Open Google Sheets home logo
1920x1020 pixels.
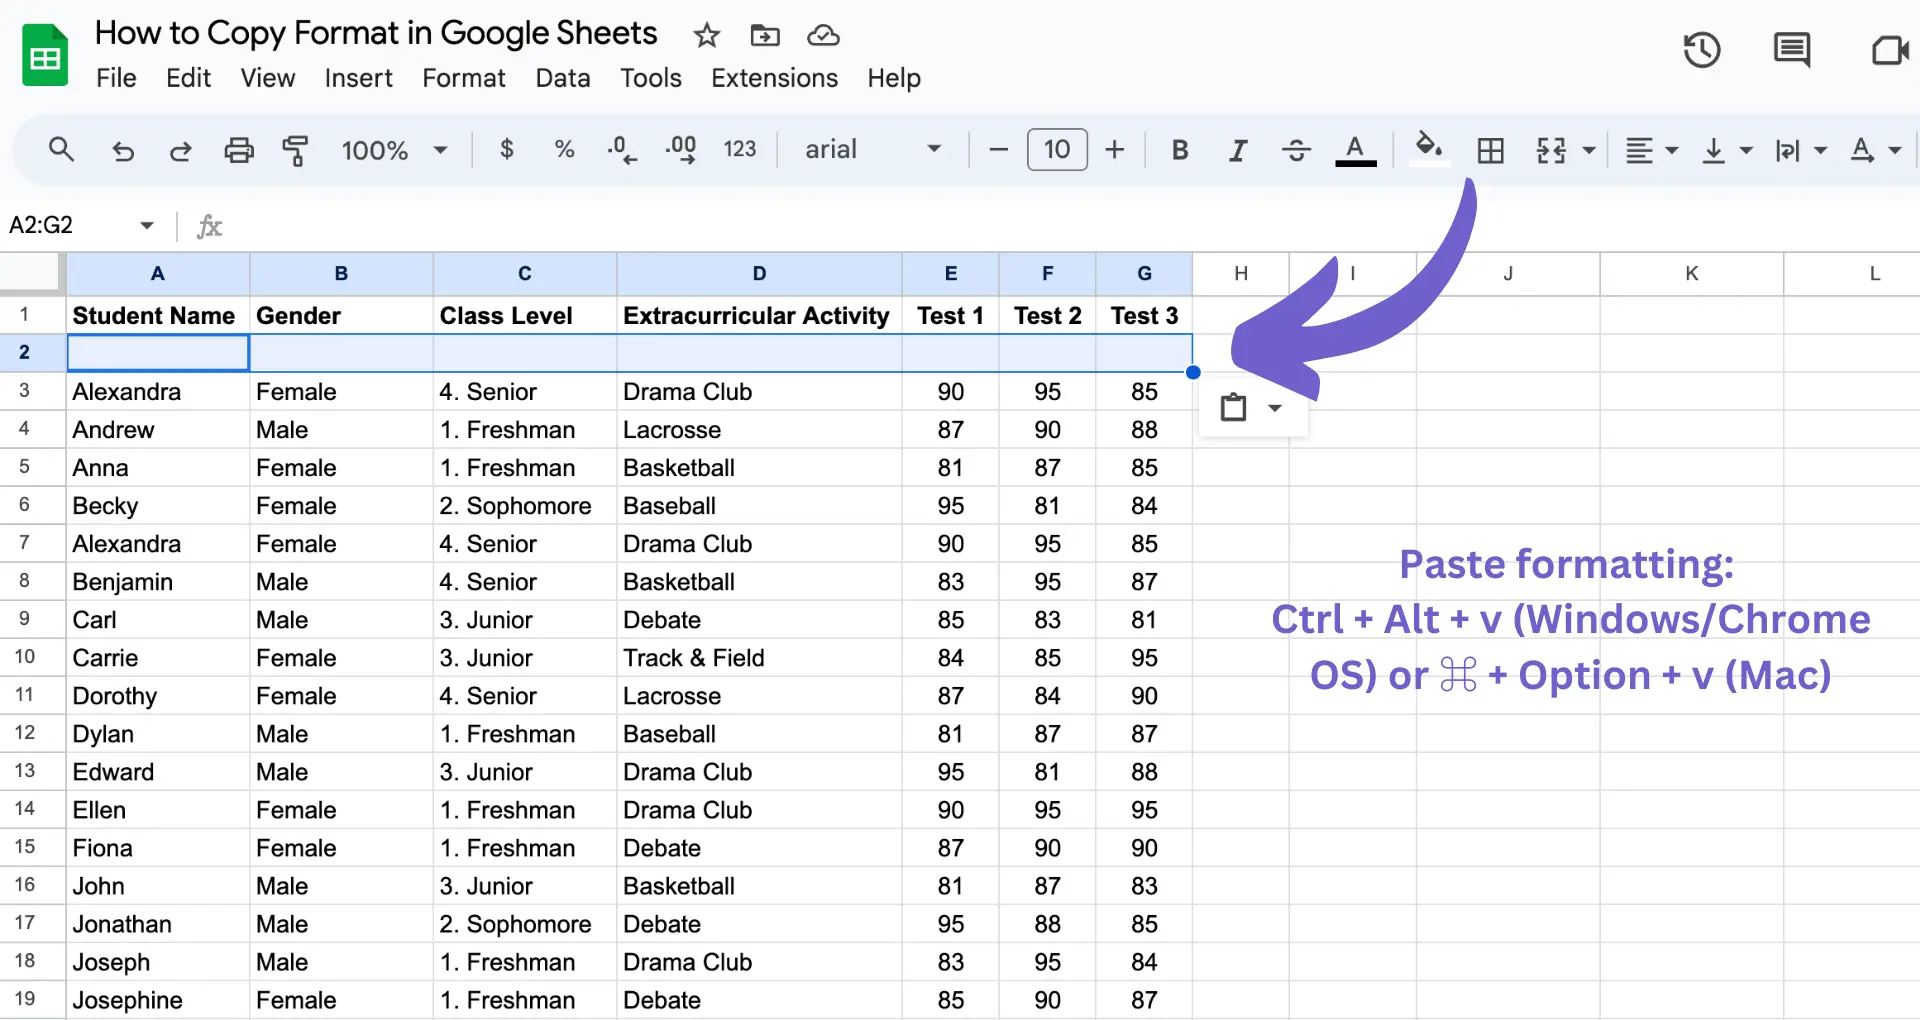tap(45, 55)
